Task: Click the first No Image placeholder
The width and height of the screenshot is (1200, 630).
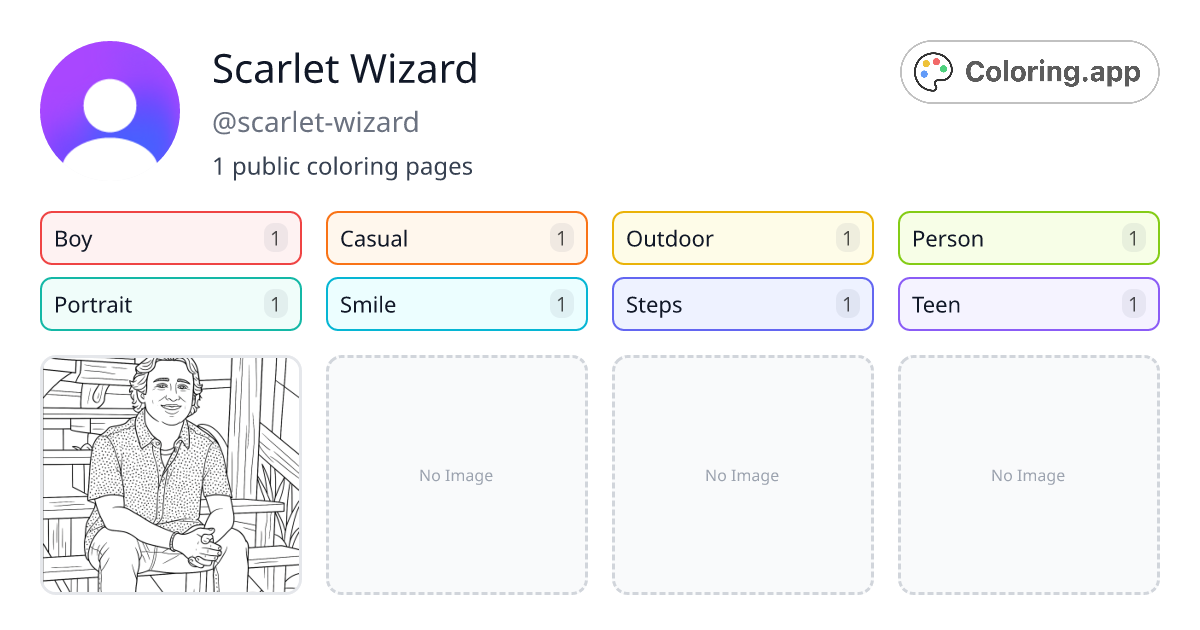Action: tap(456, 475)
